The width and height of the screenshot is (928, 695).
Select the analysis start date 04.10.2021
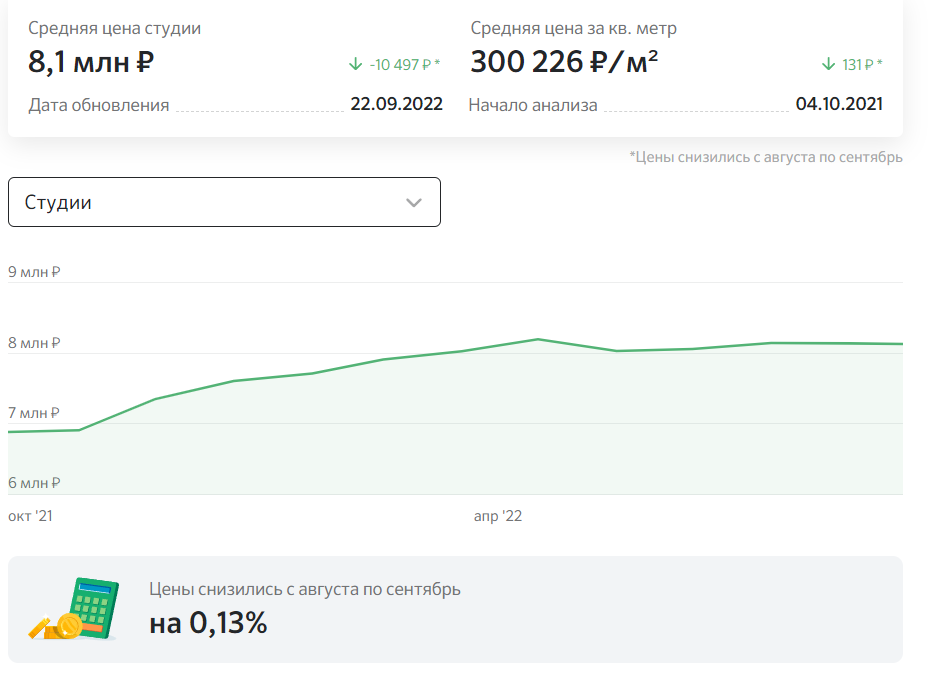pyautogui.click(x=838, y=104)
